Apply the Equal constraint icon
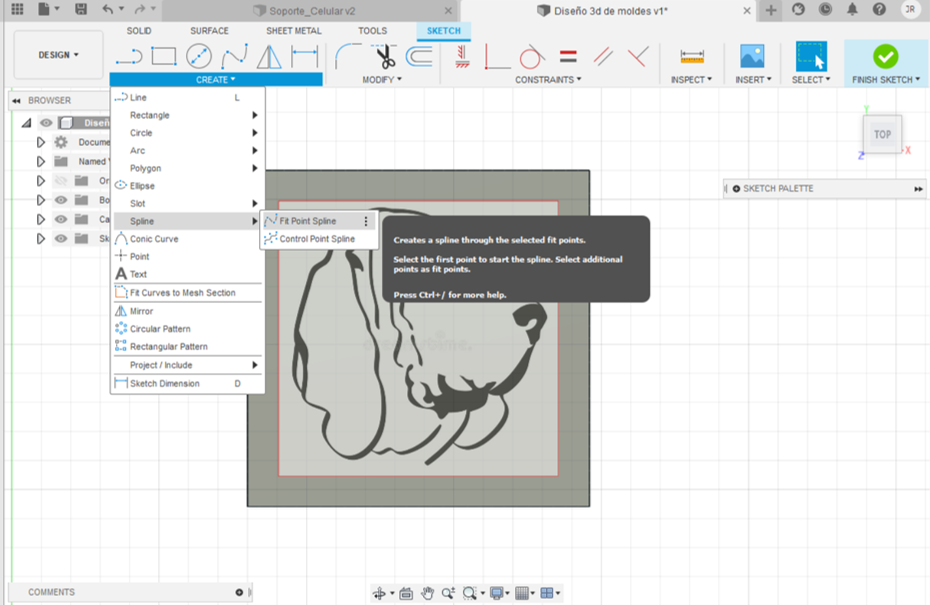 click(568, 56)
